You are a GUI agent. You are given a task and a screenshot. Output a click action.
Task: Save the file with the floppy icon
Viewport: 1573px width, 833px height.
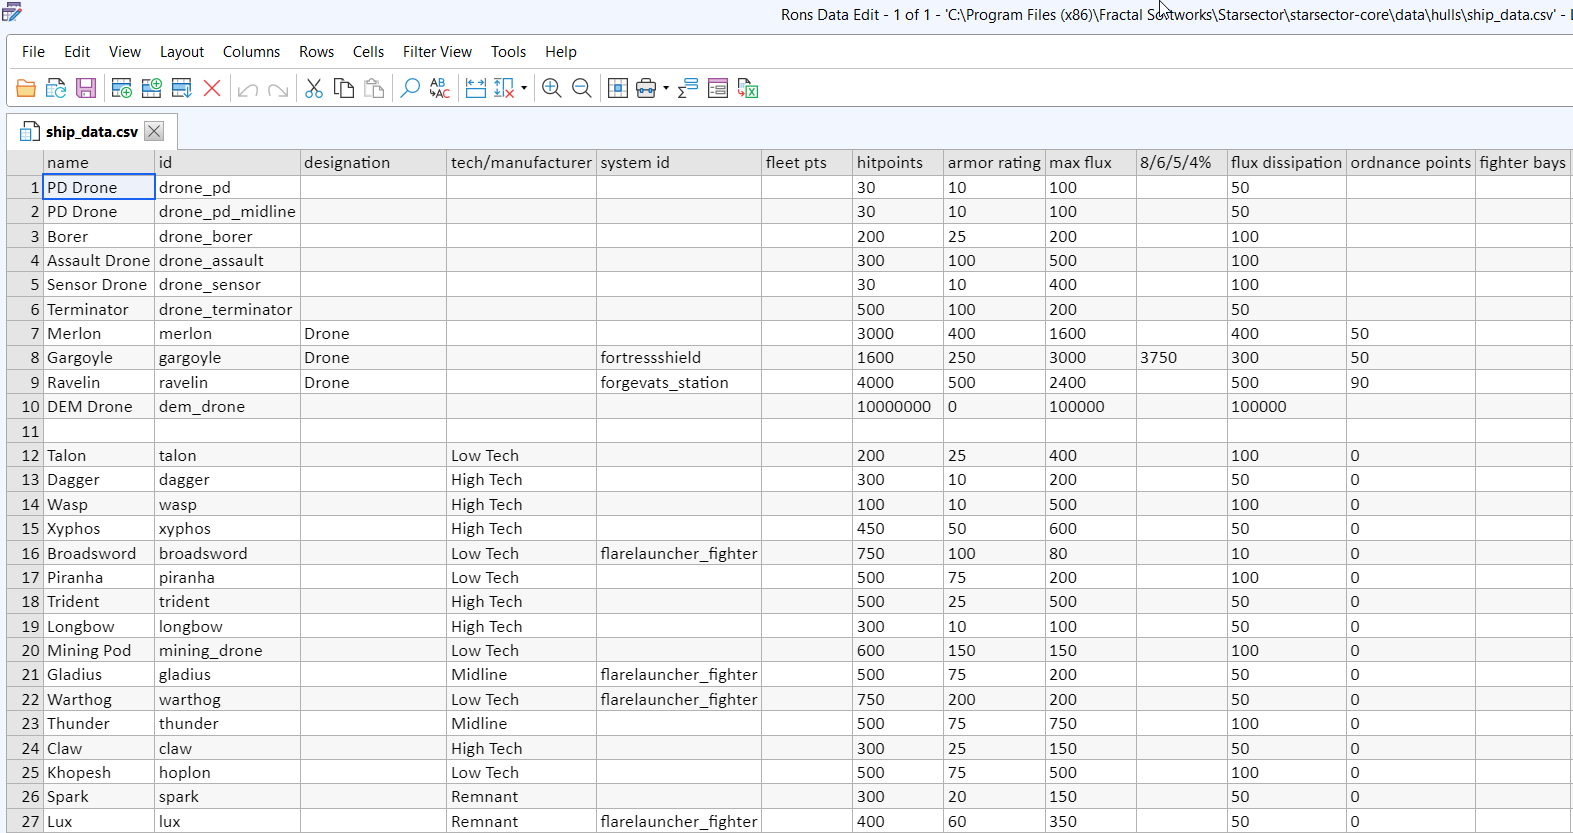tap(86, 89)
